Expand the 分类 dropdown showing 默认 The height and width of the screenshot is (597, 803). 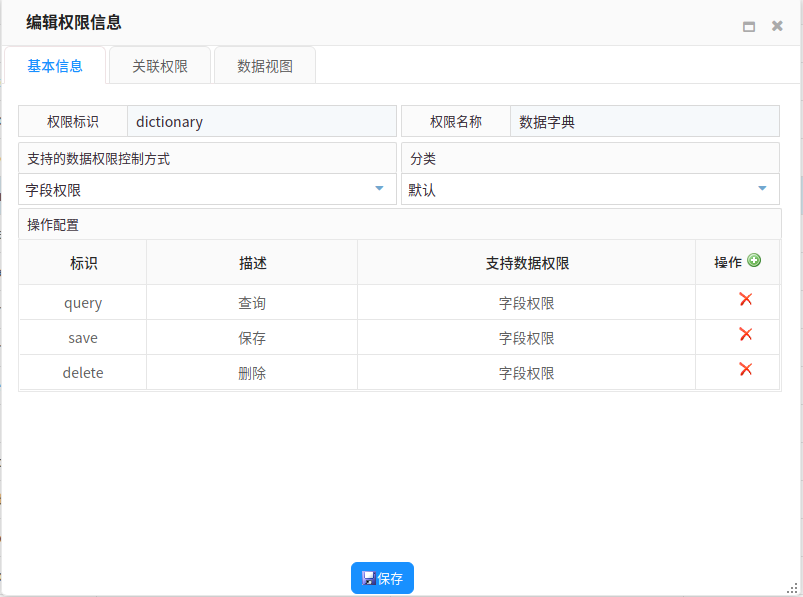[762, 188]
